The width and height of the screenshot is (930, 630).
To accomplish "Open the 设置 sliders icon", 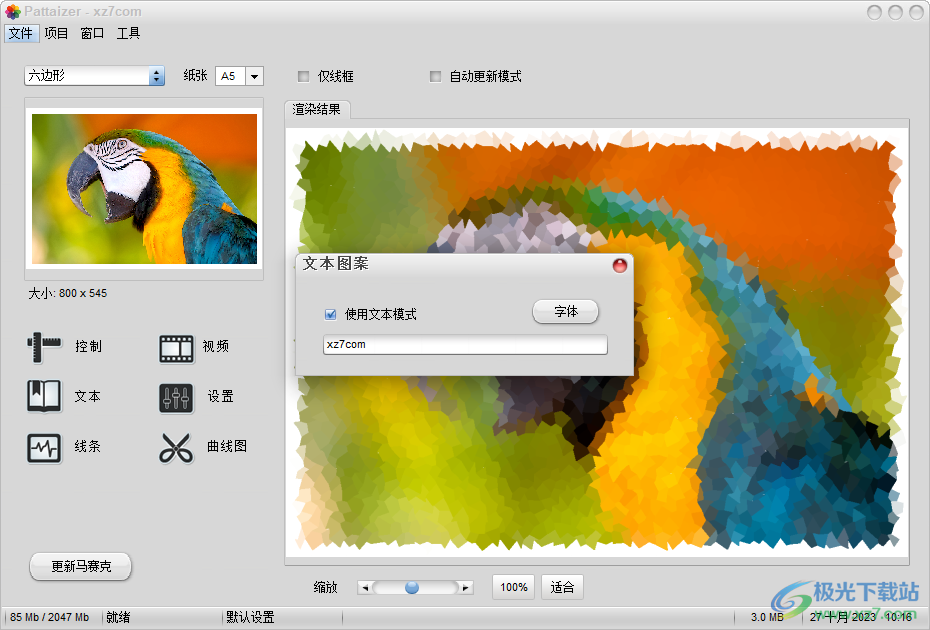I will point(176,397).
